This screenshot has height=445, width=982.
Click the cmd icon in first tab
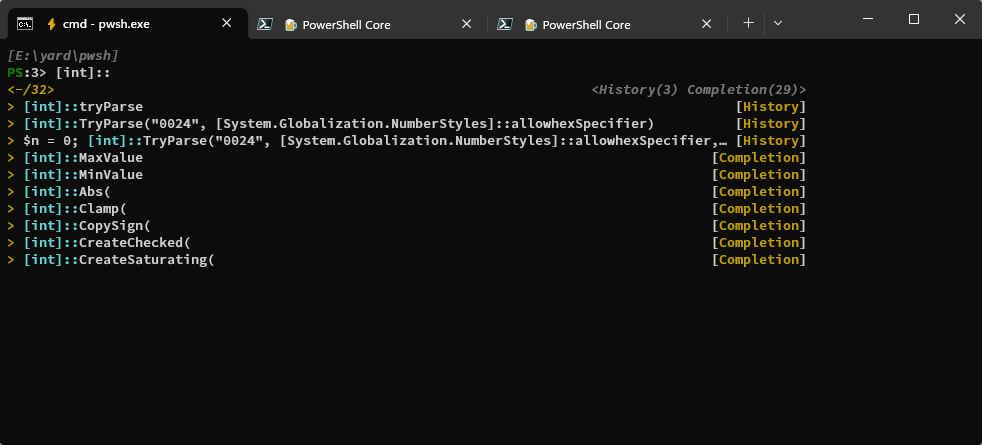coord(25,24)
